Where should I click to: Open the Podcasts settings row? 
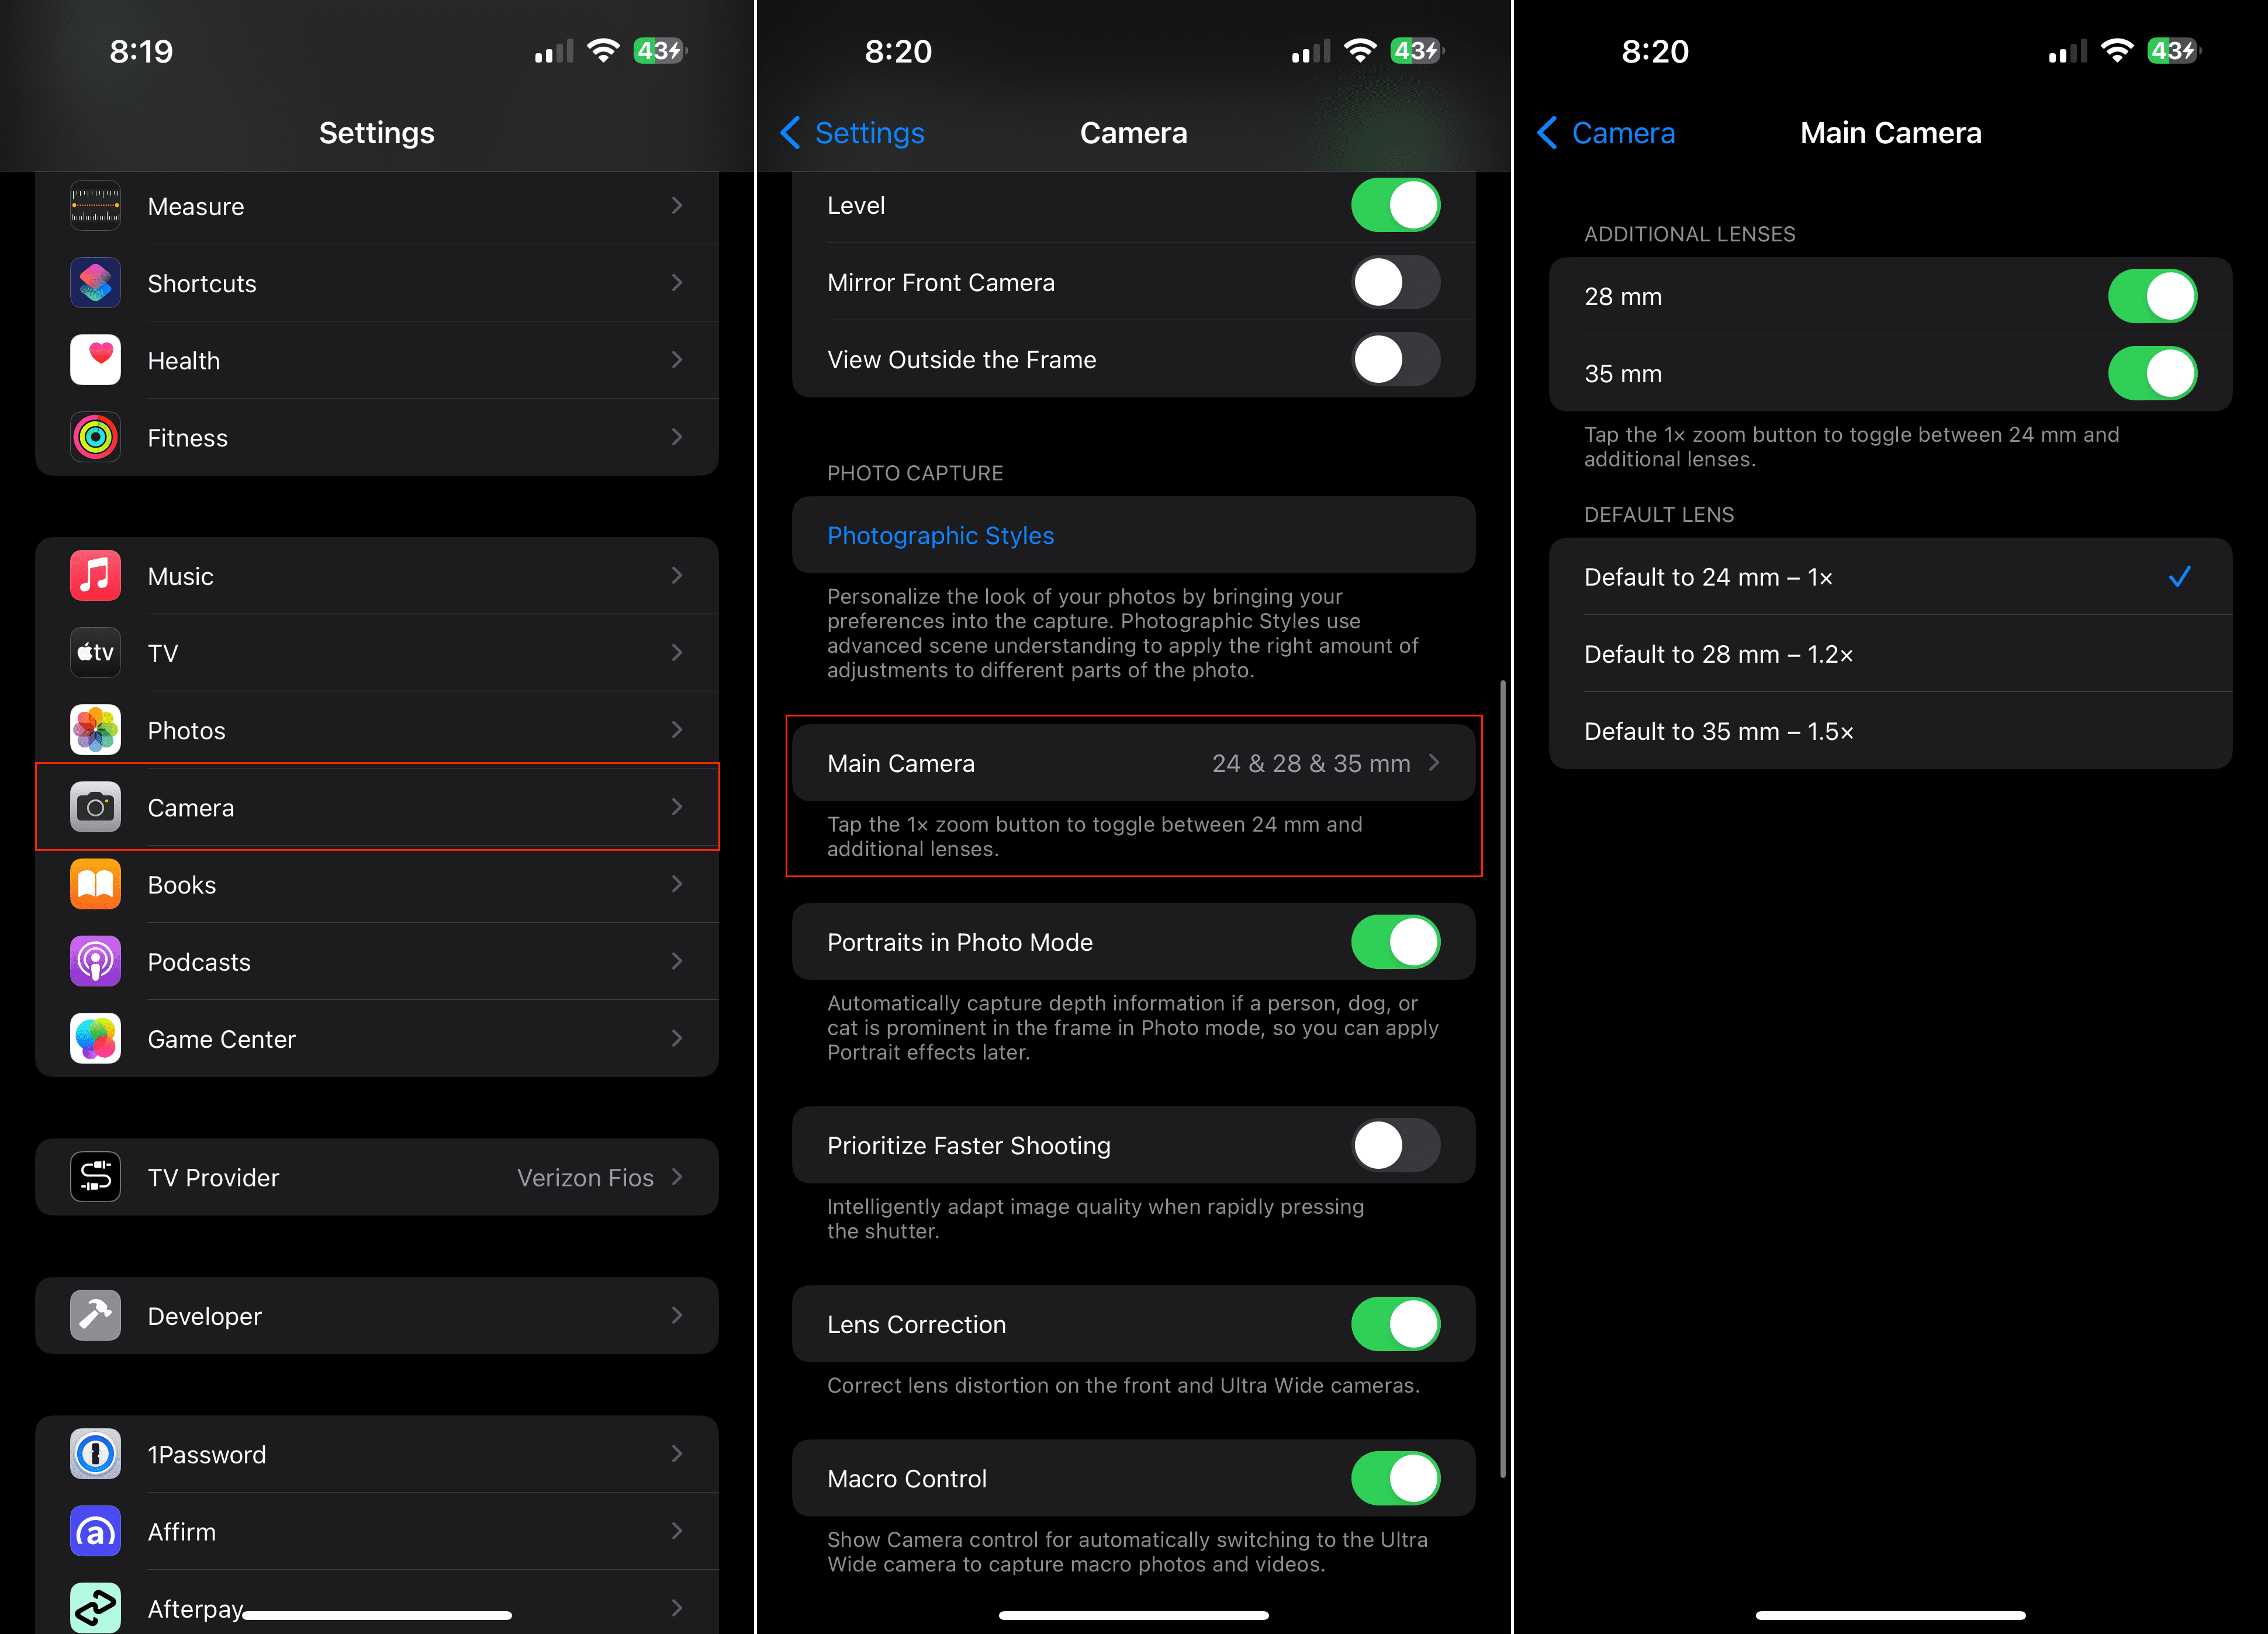(x=377, y=961)
